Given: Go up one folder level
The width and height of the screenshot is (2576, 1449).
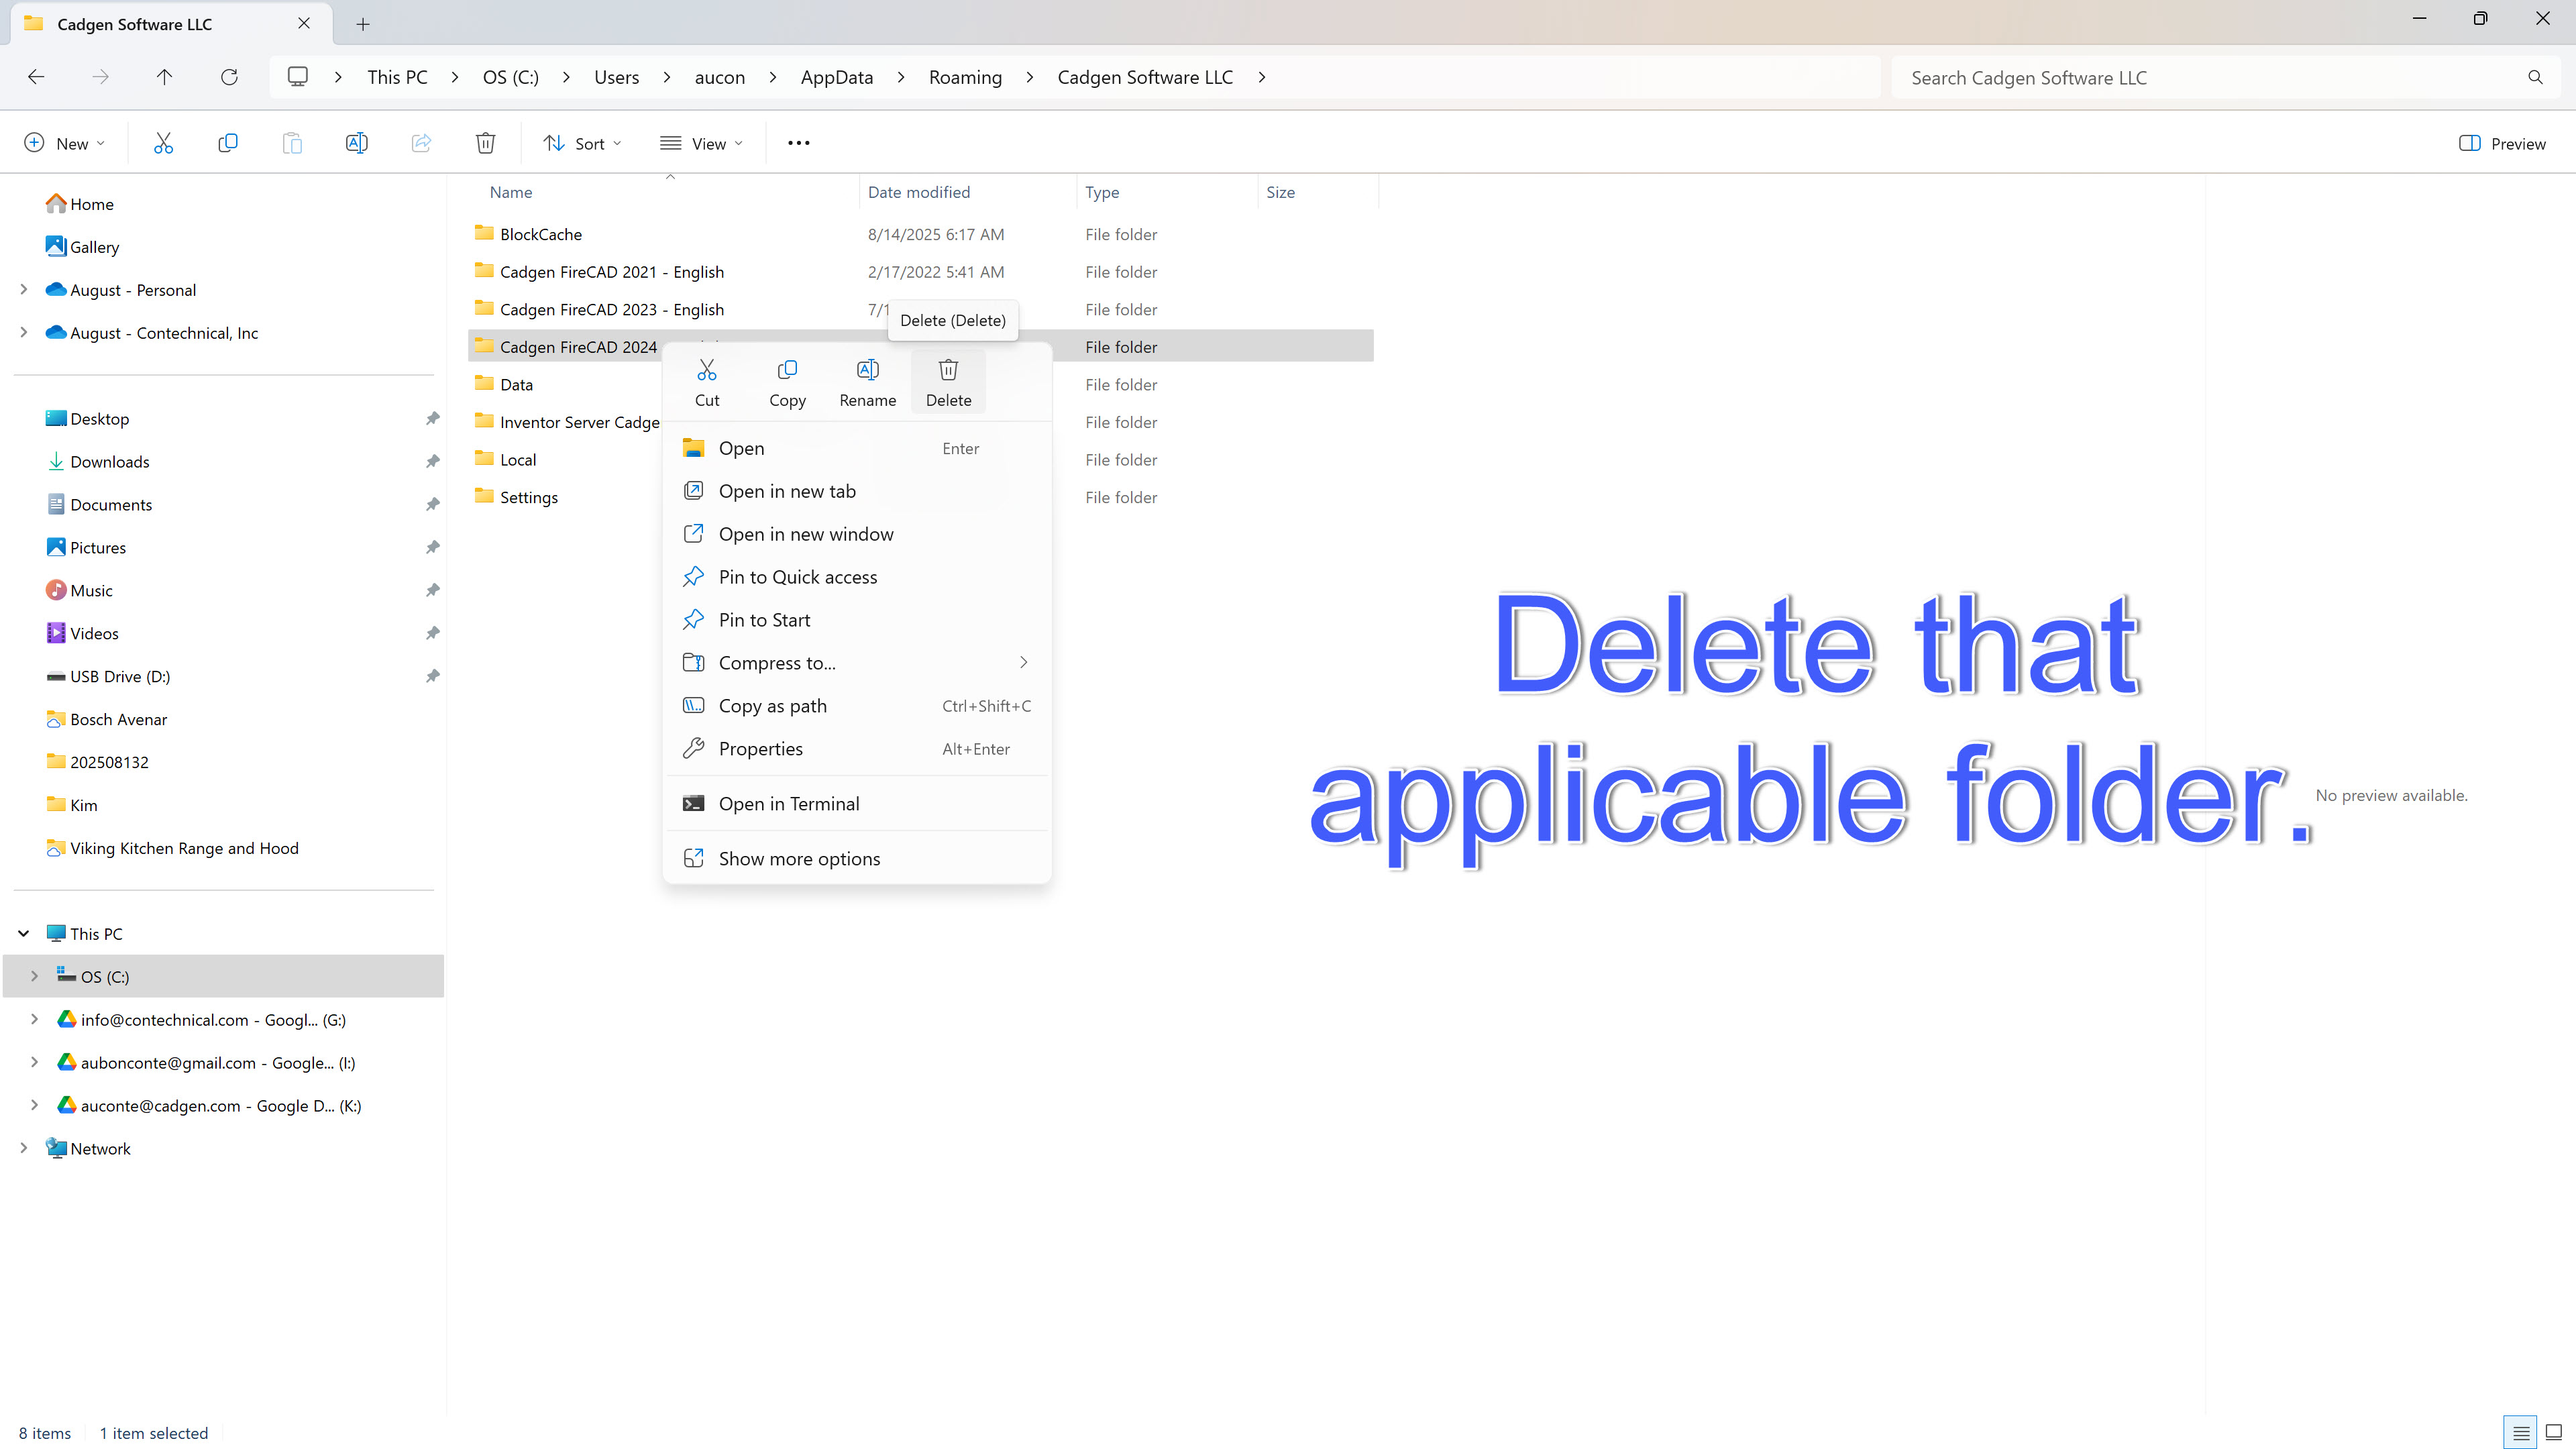Looking at the screenshot, I should pos(165,77).
